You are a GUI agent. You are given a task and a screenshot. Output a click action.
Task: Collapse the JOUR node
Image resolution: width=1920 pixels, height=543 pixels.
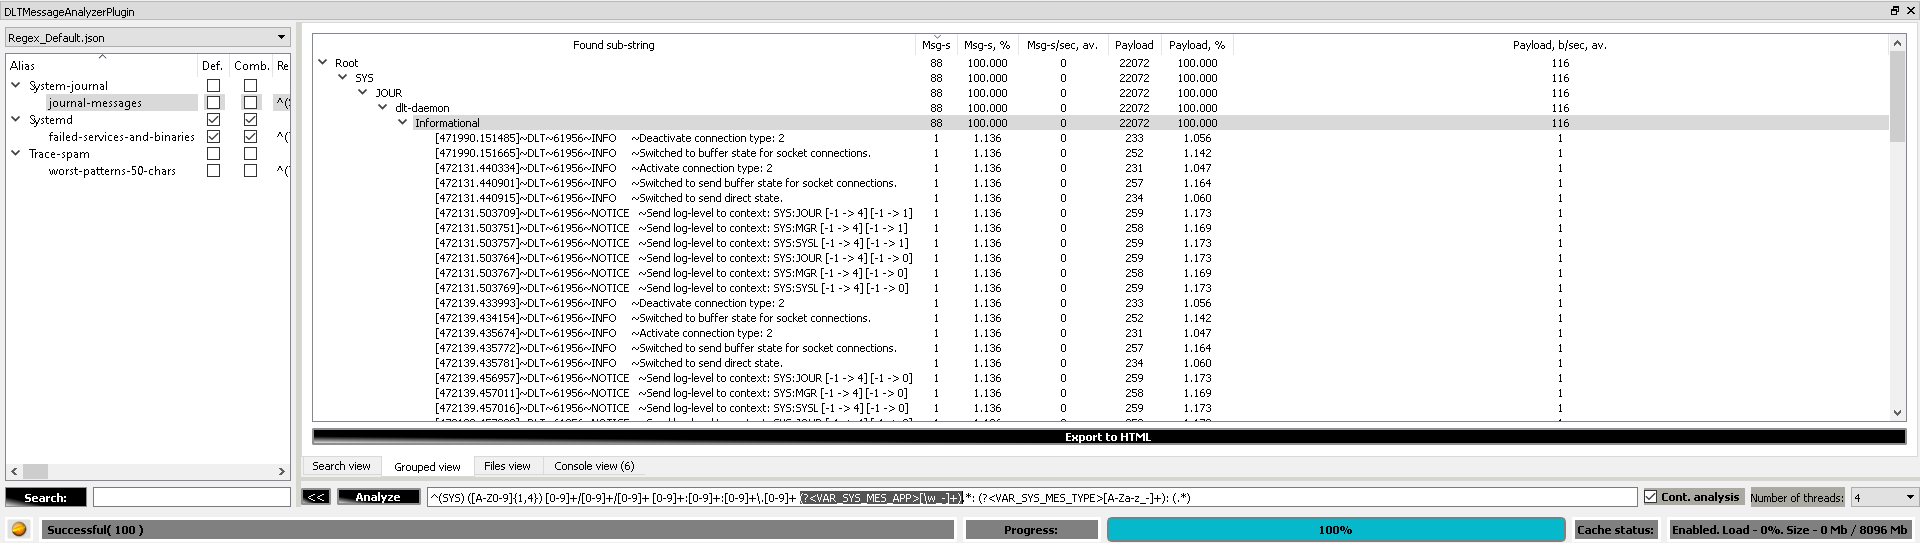[x=363, y=92]
